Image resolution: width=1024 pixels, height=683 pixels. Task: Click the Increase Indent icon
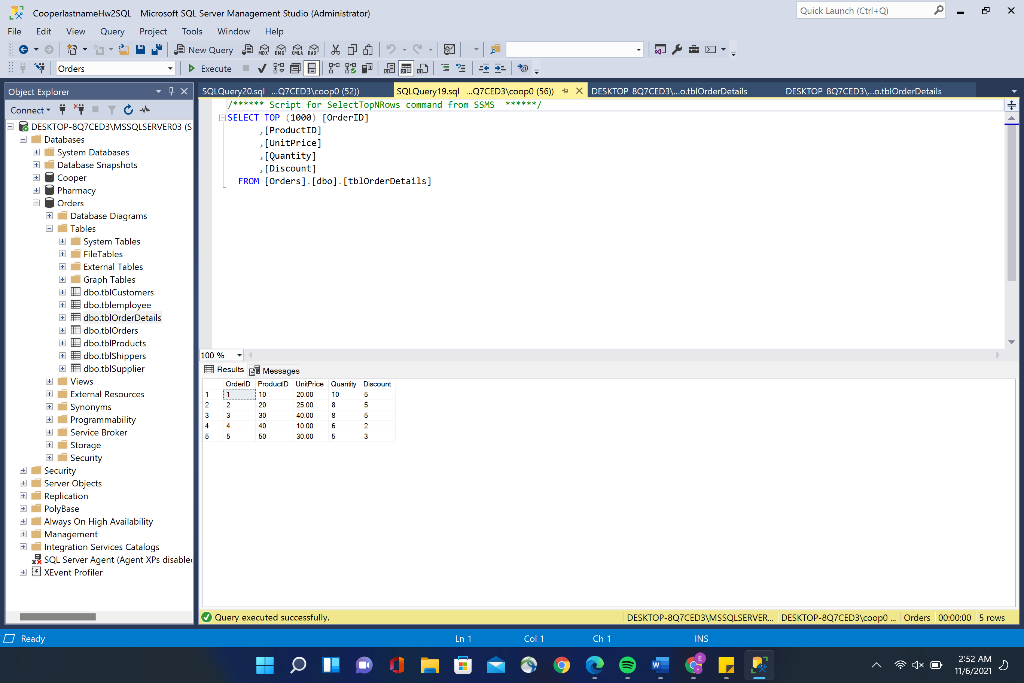[x=500, y=69]
